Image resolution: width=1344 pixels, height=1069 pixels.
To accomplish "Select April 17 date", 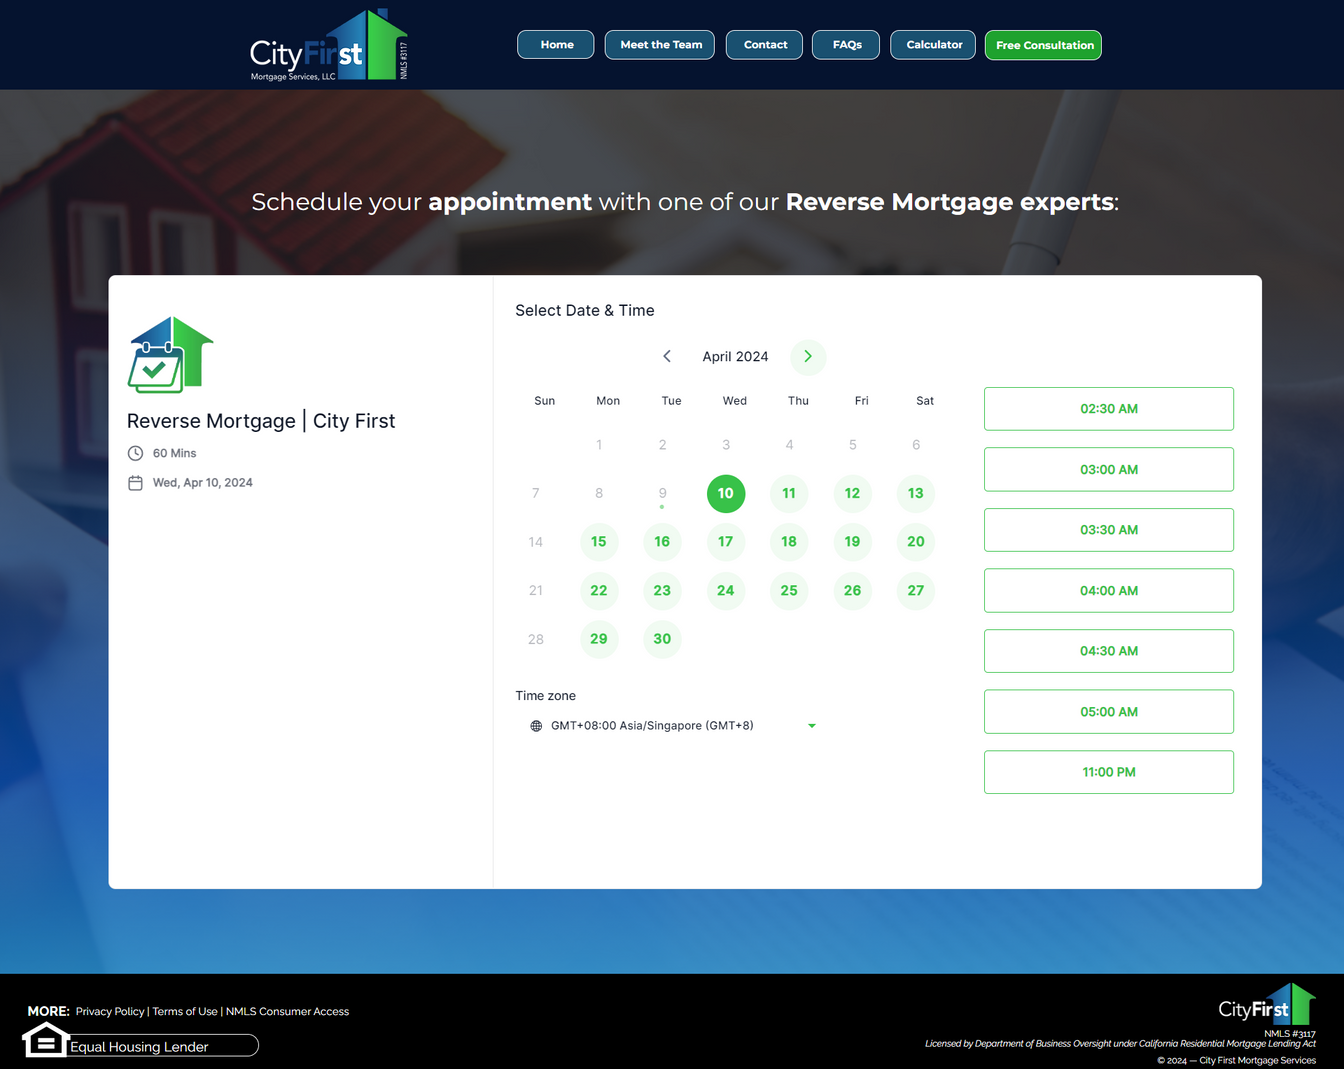I will click(726, 542).
